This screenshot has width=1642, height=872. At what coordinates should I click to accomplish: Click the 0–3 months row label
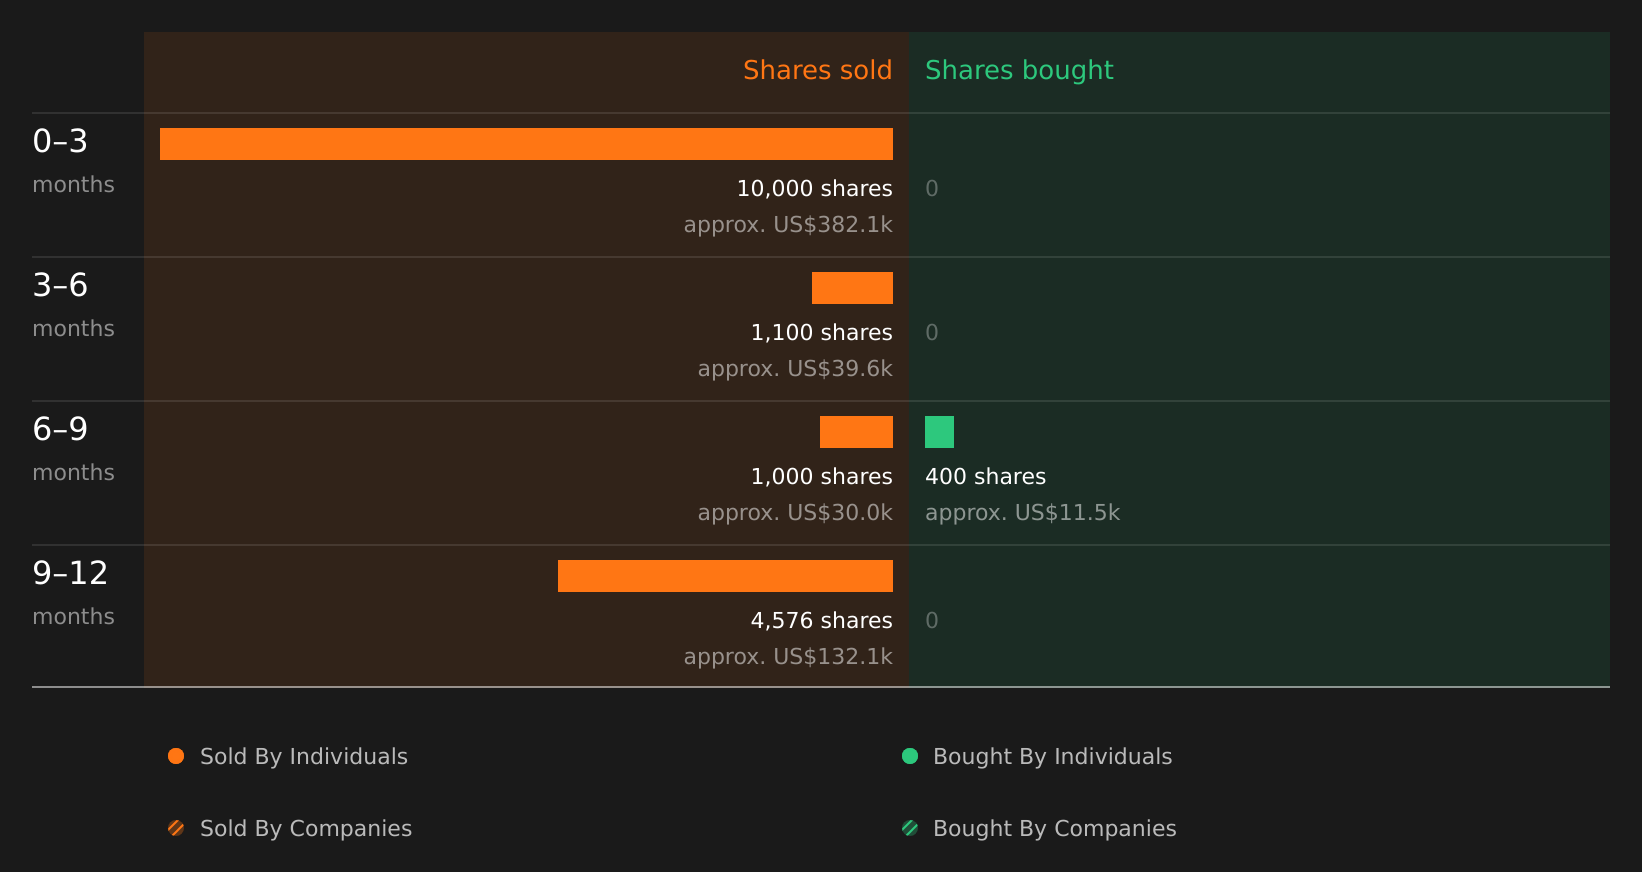click(73, 161)
